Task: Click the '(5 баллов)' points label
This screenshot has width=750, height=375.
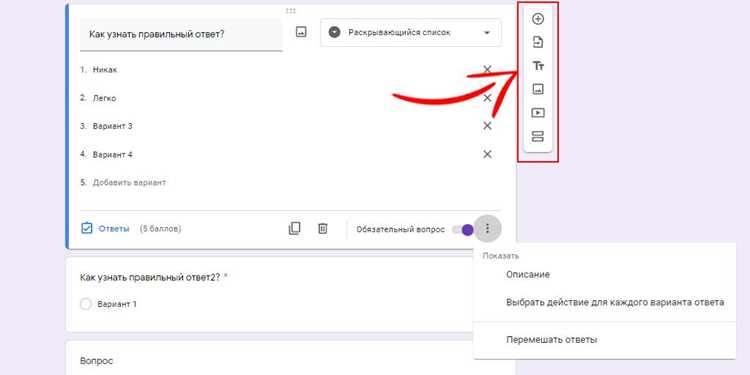Action: click(160, 229)
